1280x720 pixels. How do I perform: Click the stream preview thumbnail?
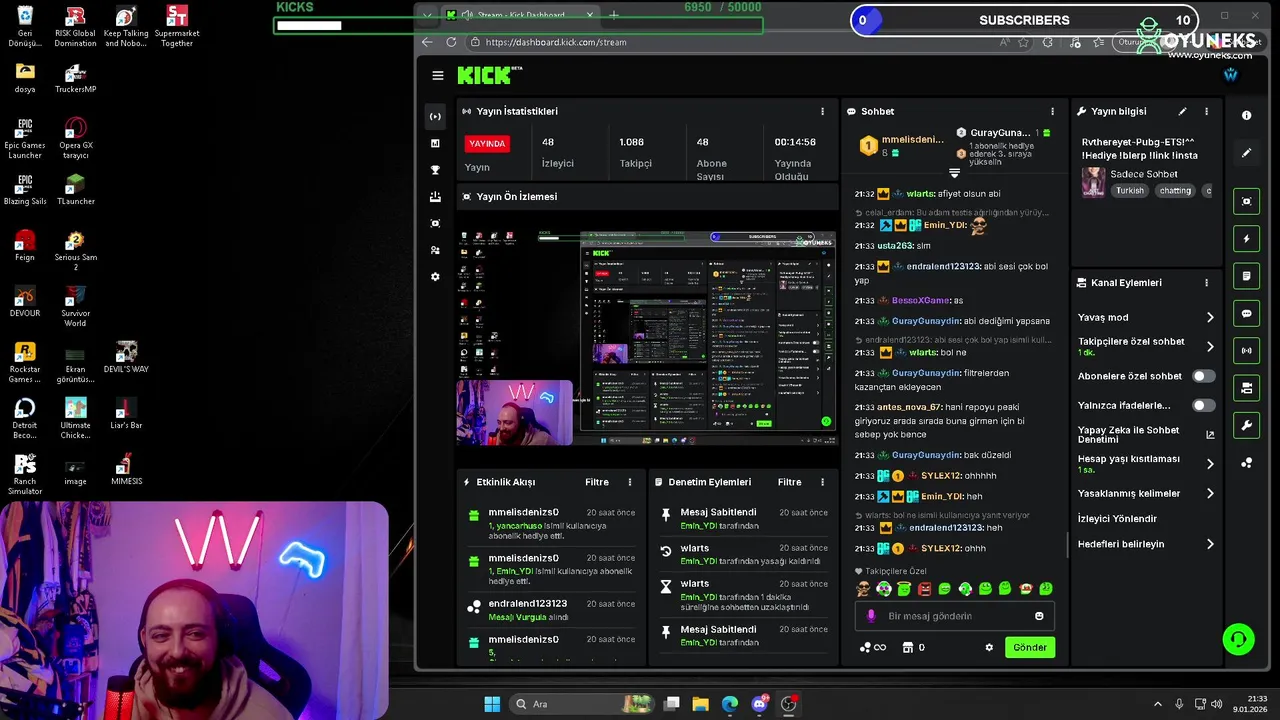pos(646,337)
